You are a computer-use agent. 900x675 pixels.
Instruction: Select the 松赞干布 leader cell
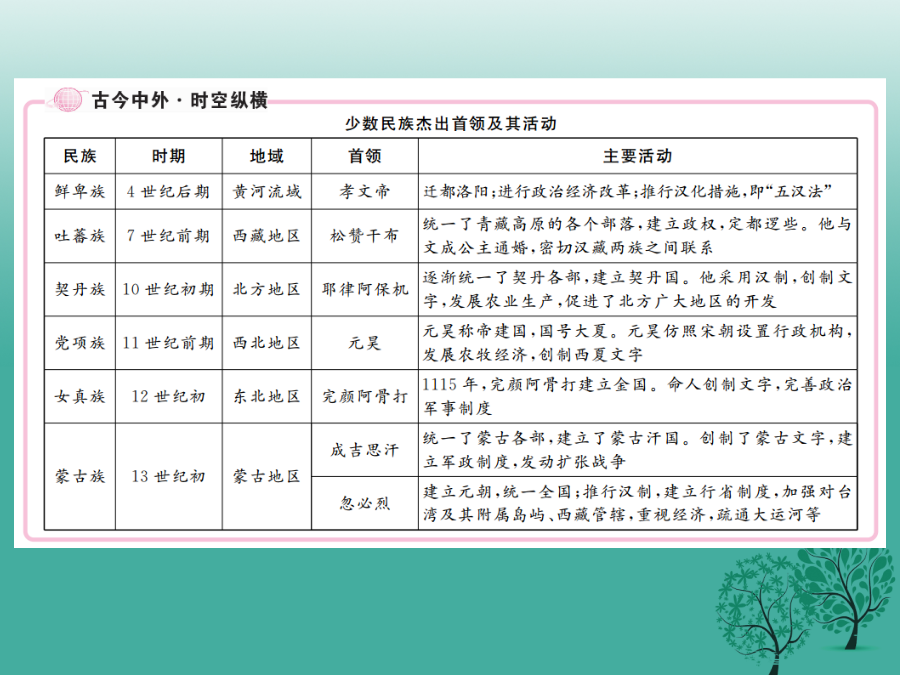coord(365,236)
